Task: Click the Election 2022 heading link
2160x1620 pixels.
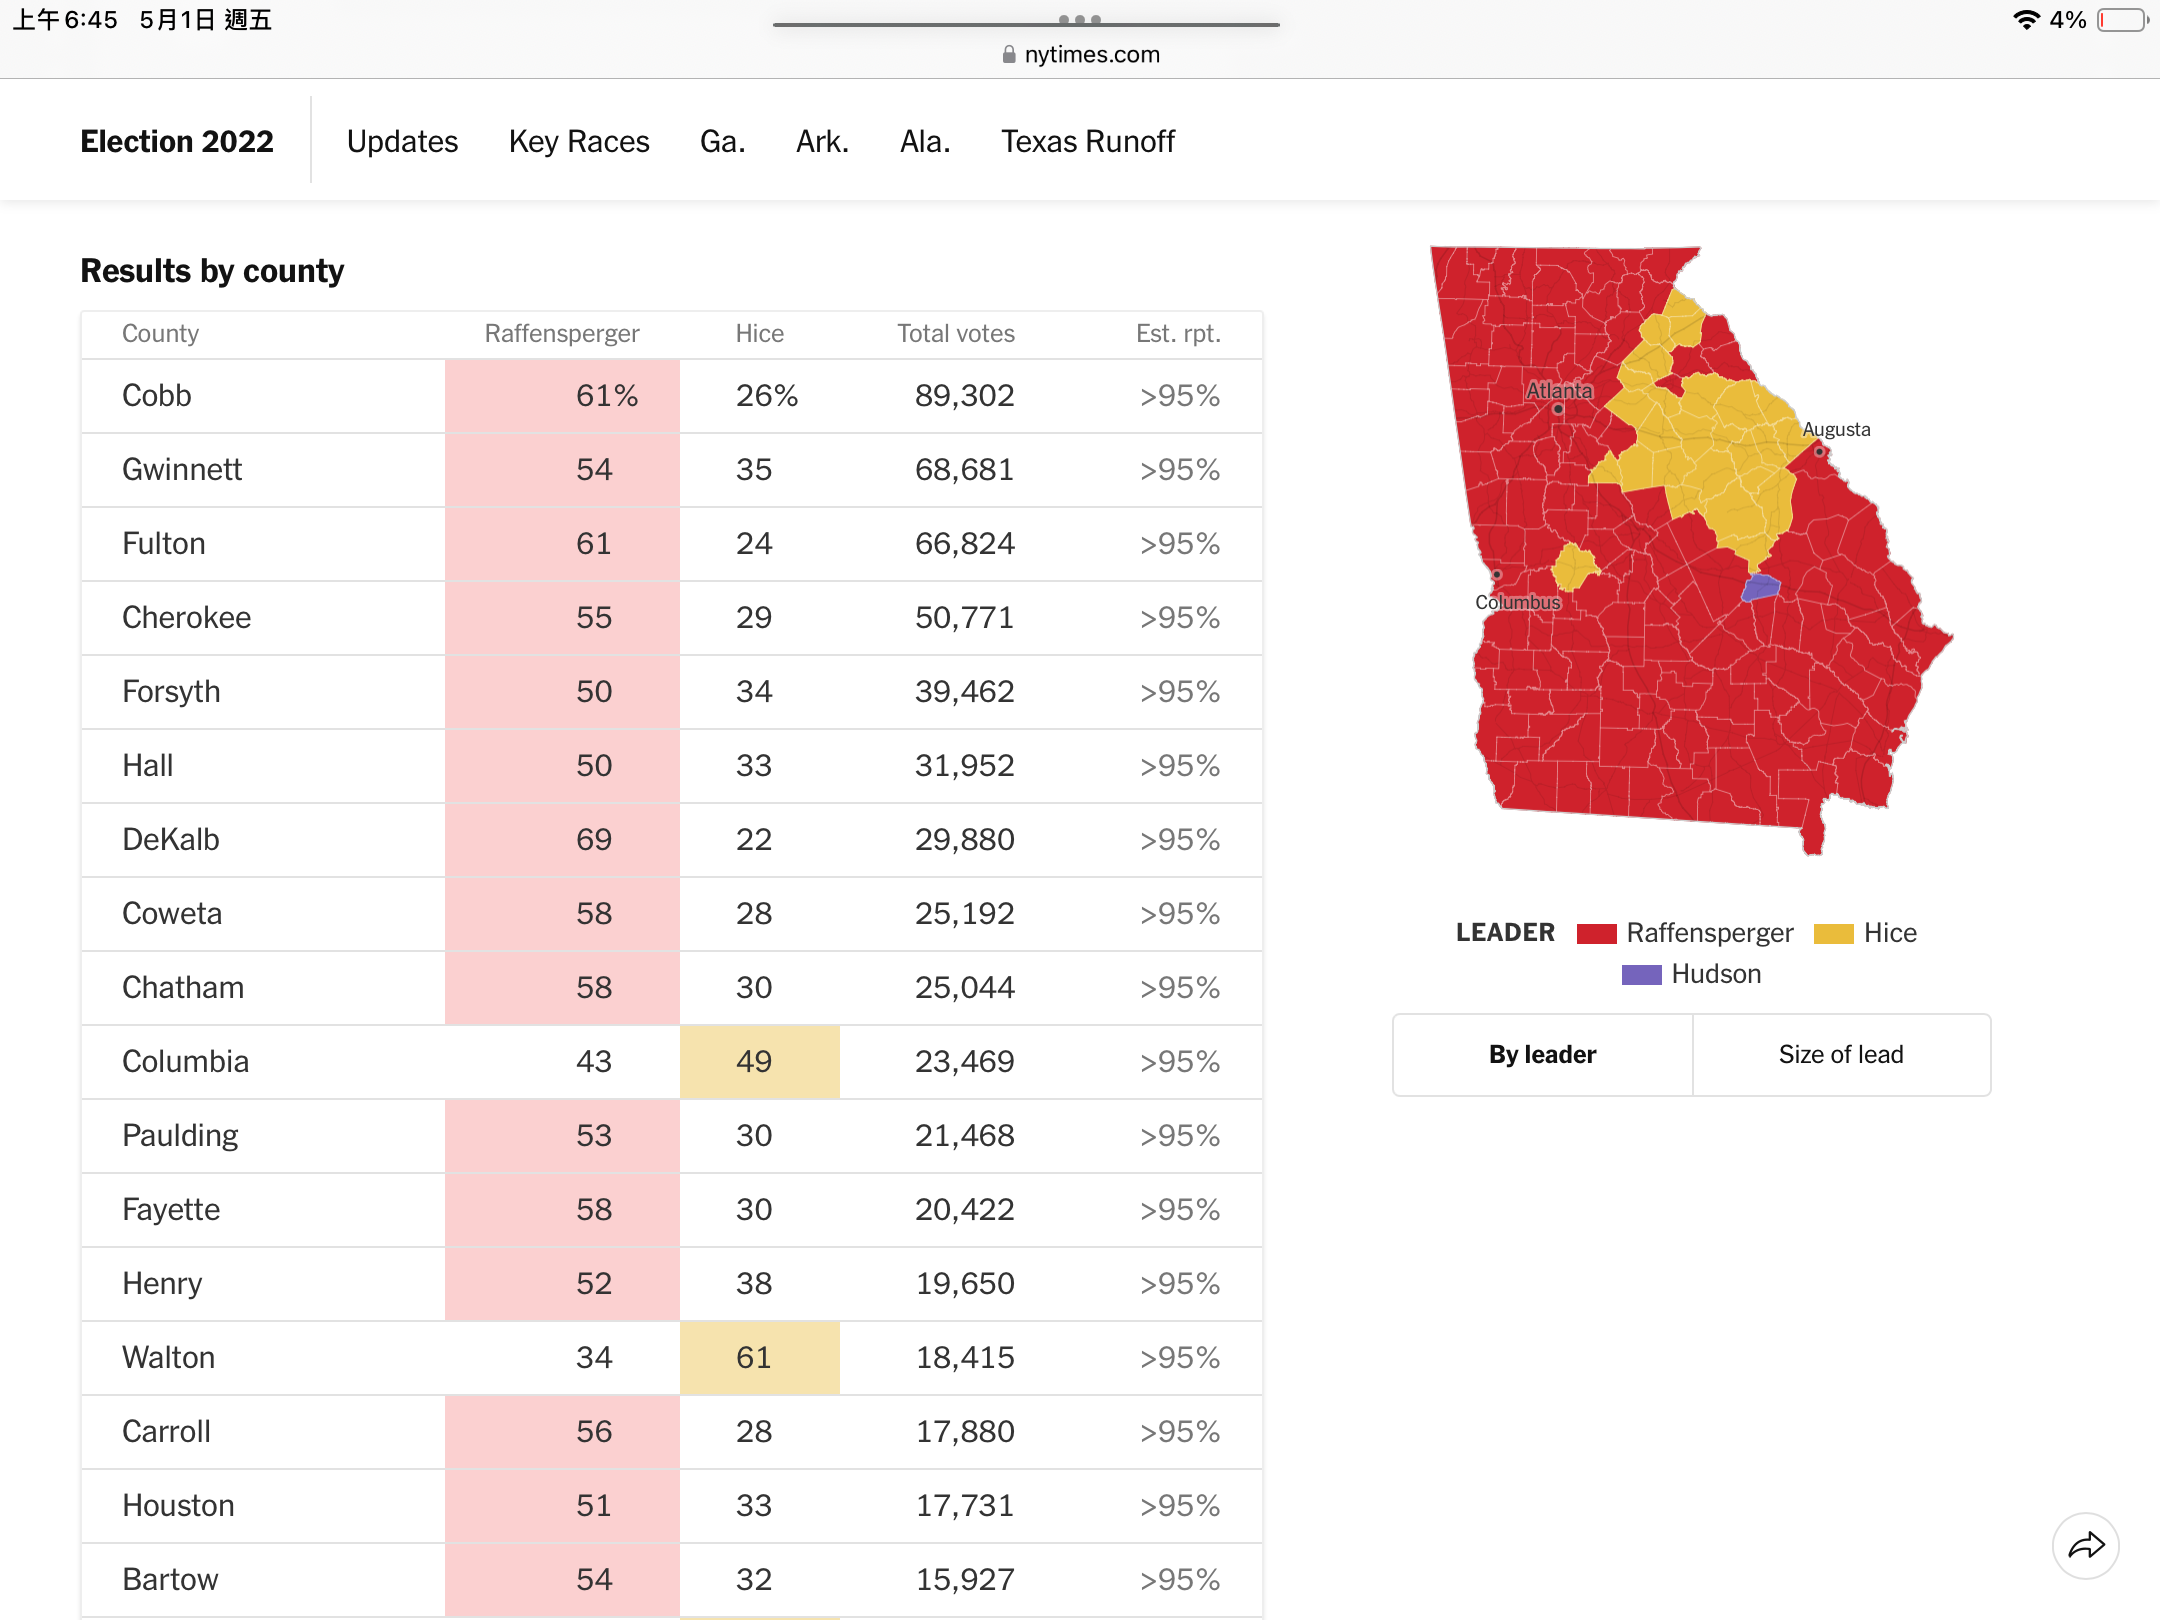Action: pos(177,141)
